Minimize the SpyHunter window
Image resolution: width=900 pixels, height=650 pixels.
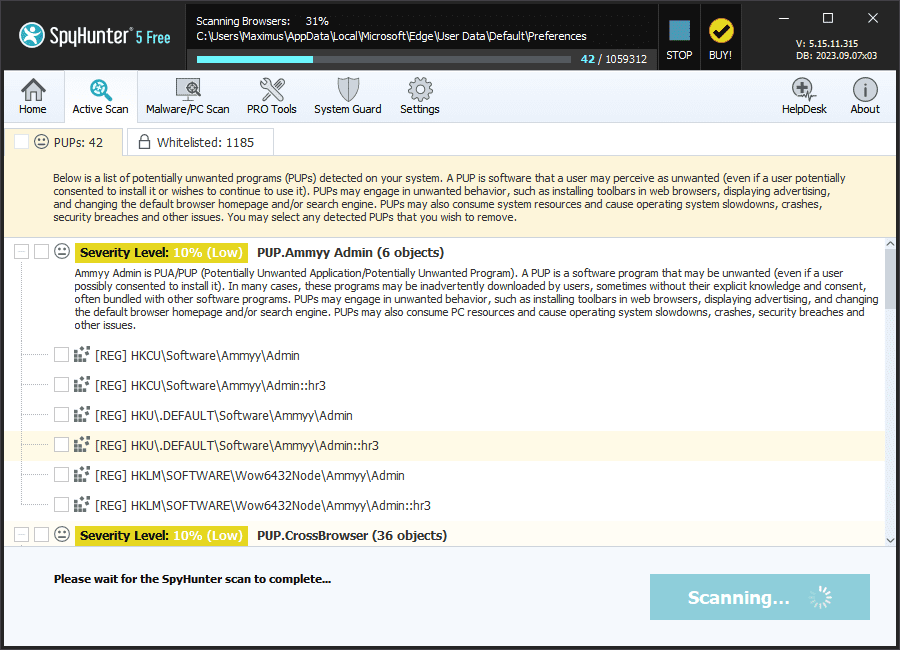pos(783,18)
